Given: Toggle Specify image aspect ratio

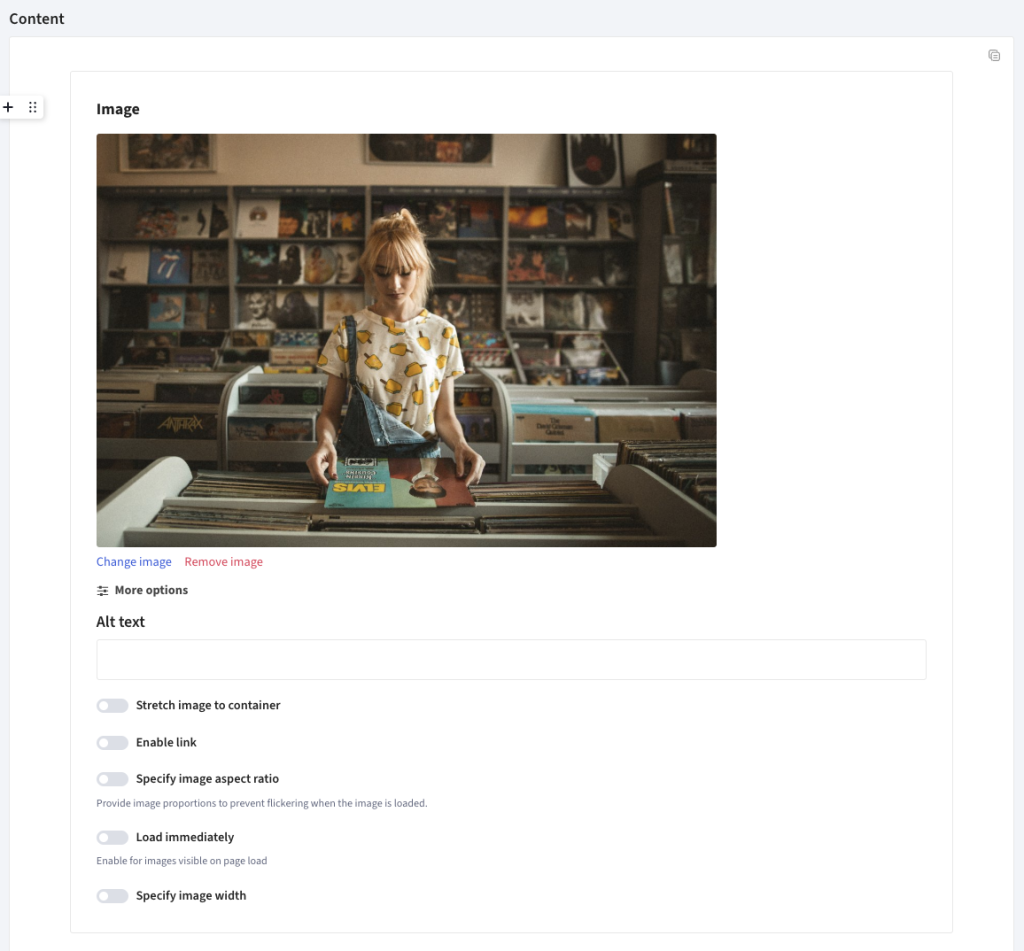Looking at the screenshot, I should pyautogui.click(x=112, y=779).
